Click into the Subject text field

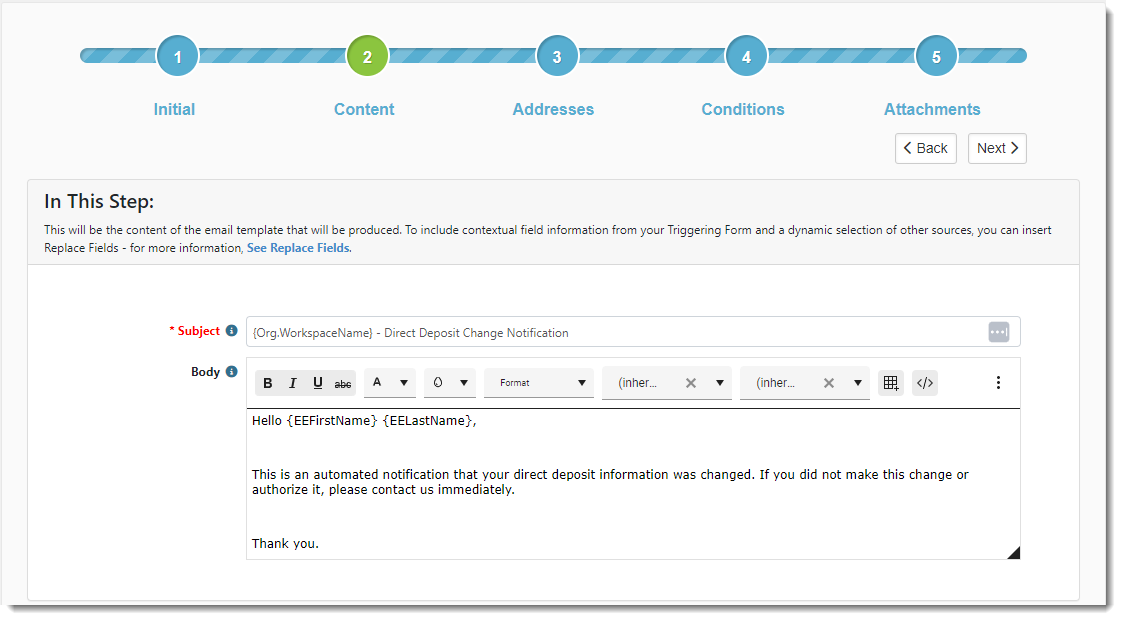(x=610, y=332)
